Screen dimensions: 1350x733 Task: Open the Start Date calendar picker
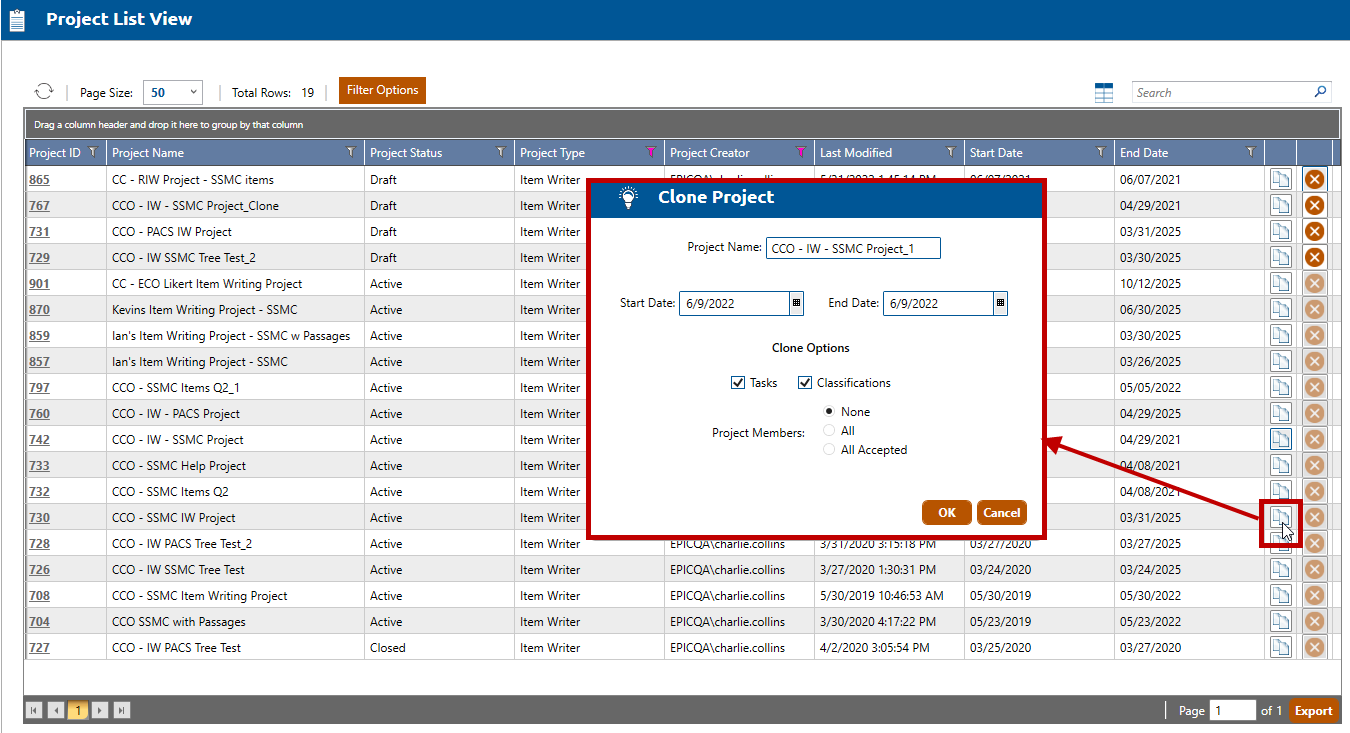pyautogui.click(x=796, y=303)
